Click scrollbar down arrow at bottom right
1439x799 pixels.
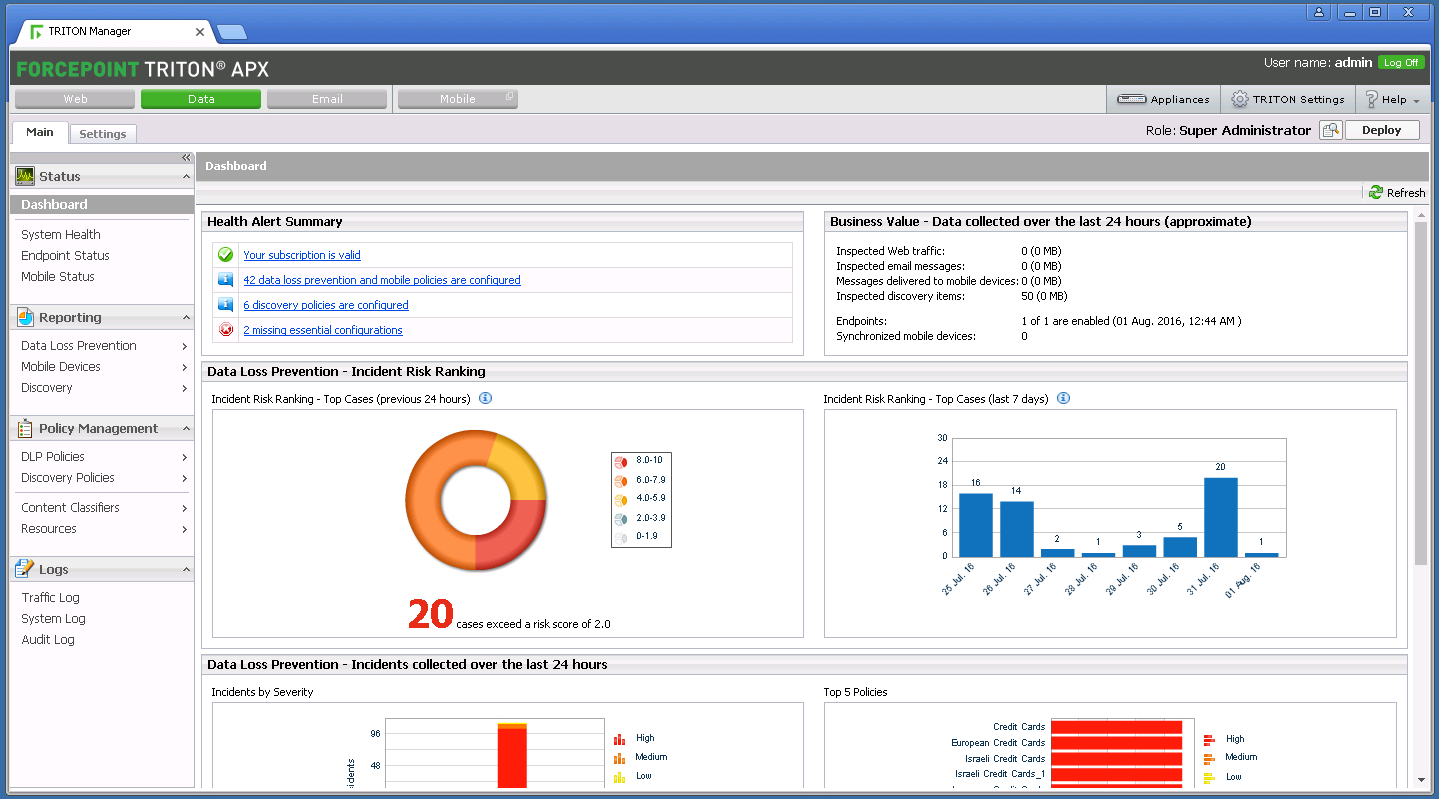(x=1421, y=780)
